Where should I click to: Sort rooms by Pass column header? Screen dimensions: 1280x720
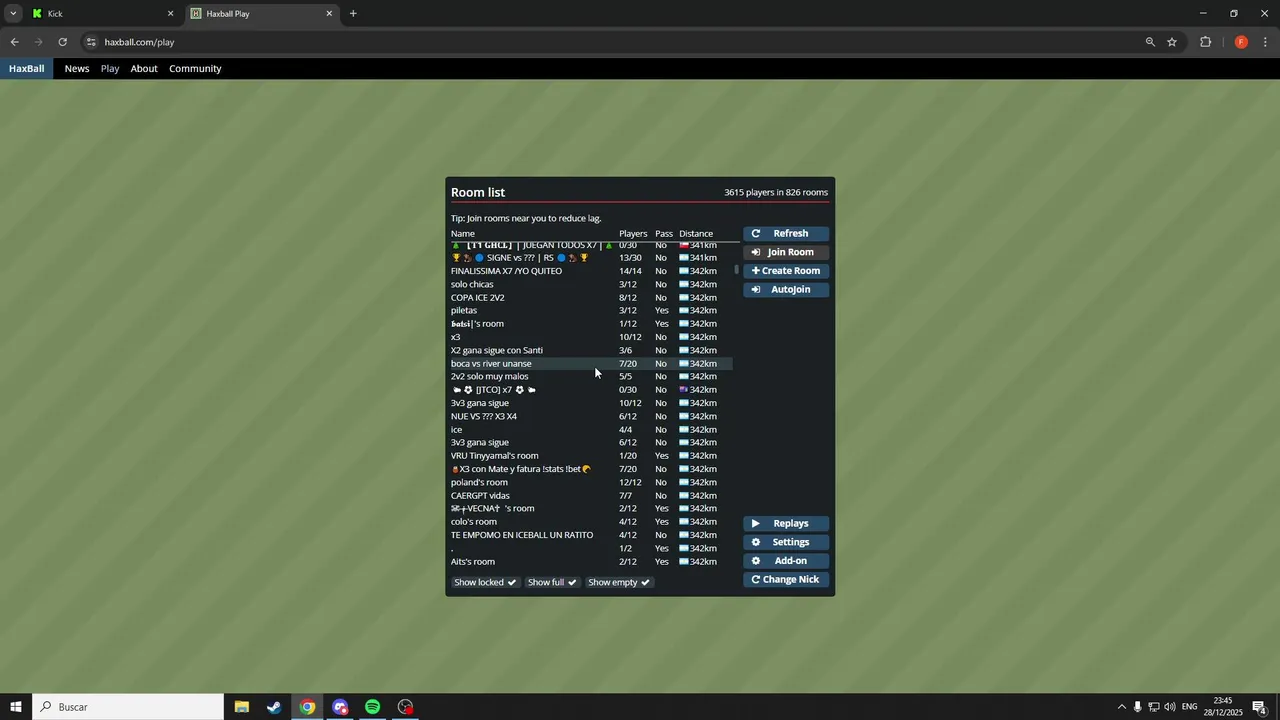click(x=664, y=234)
